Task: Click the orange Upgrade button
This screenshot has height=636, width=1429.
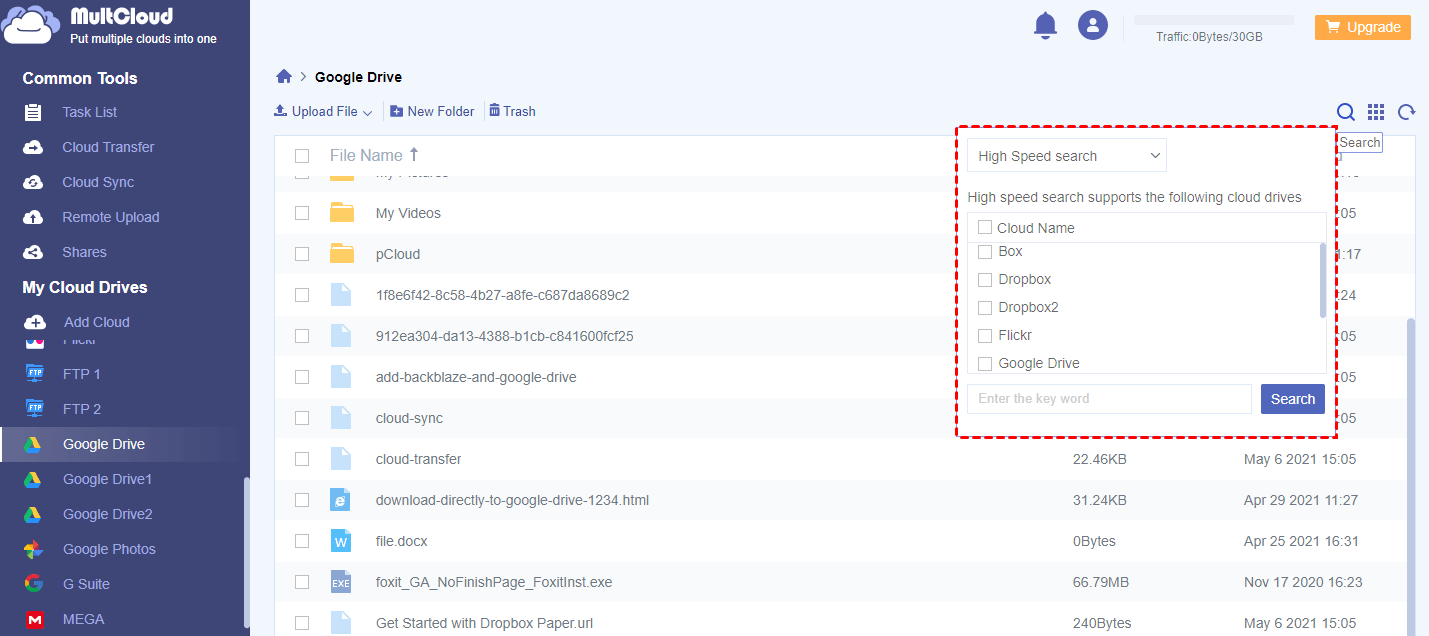Action: [1362, 27]
